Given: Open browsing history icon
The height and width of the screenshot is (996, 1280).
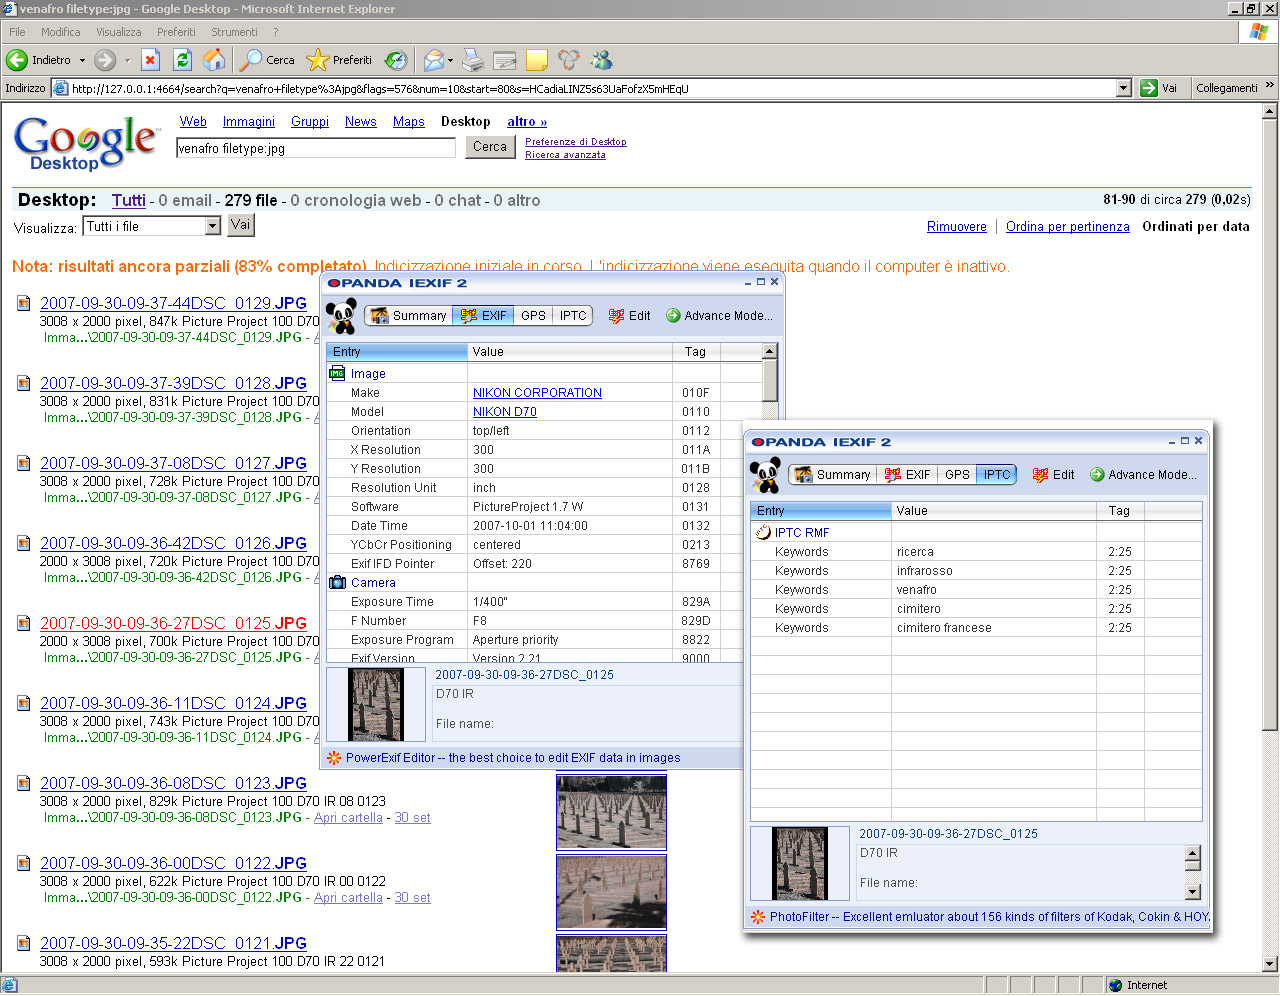Looking at the screenshot, I should (x=396, y=60).
